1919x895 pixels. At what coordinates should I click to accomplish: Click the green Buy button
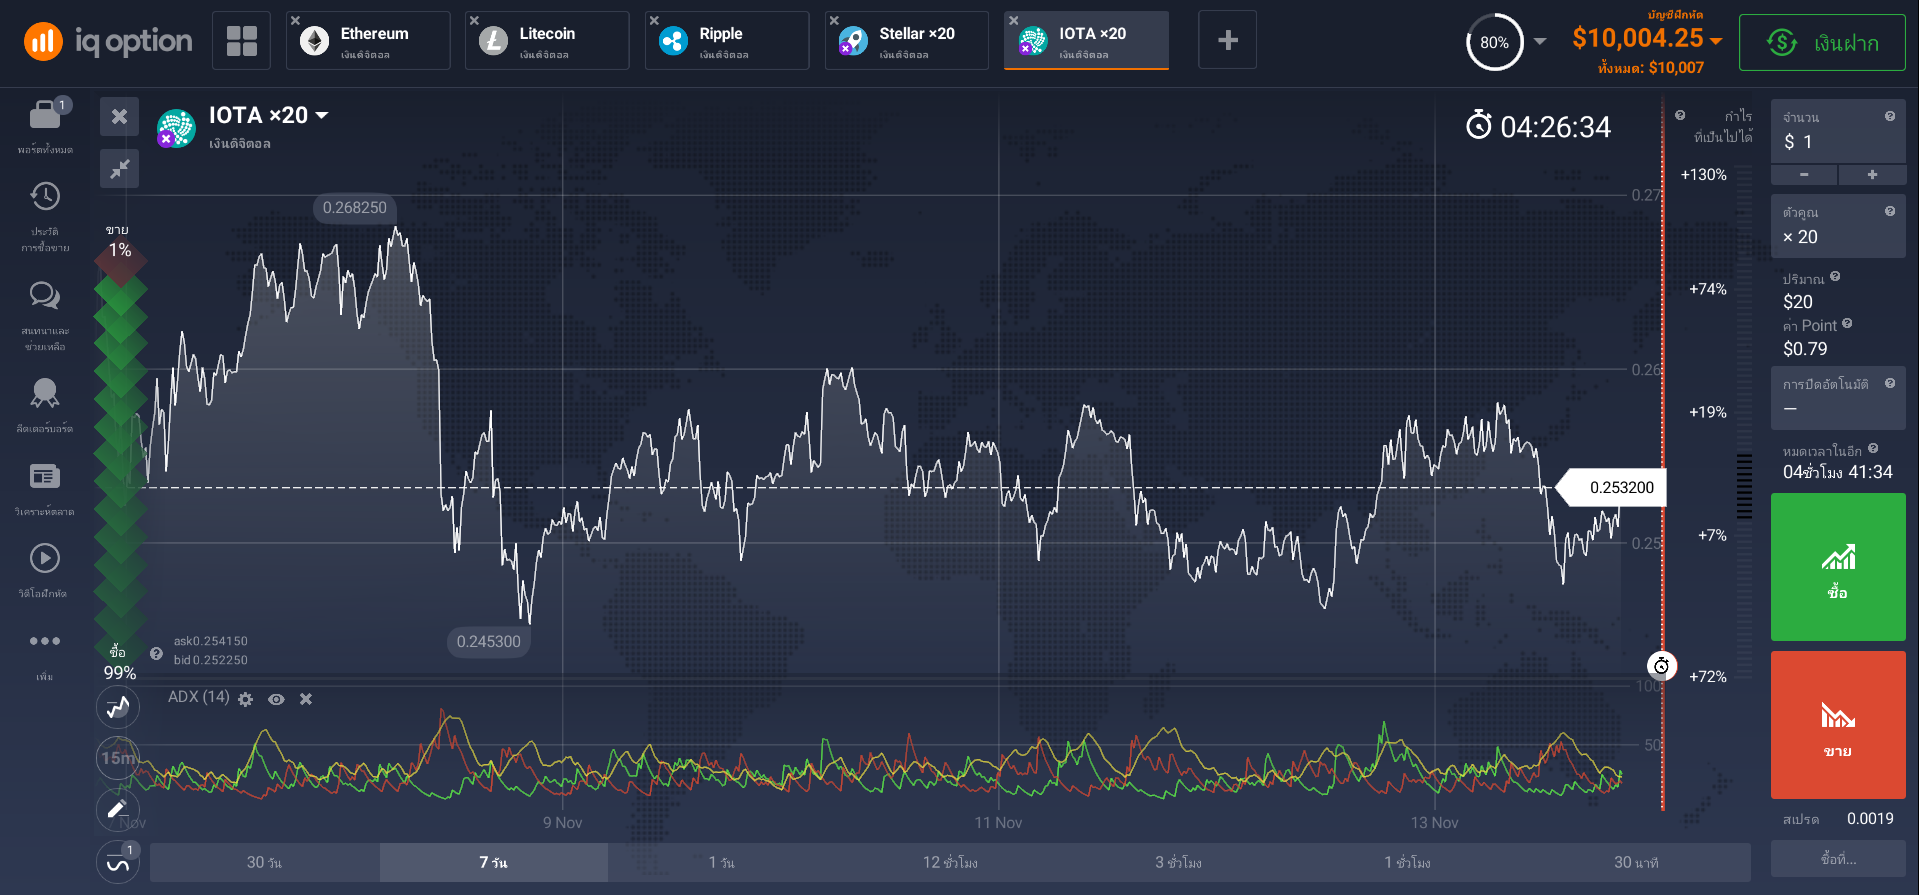pyautogui.click(x=1837, y=567)
